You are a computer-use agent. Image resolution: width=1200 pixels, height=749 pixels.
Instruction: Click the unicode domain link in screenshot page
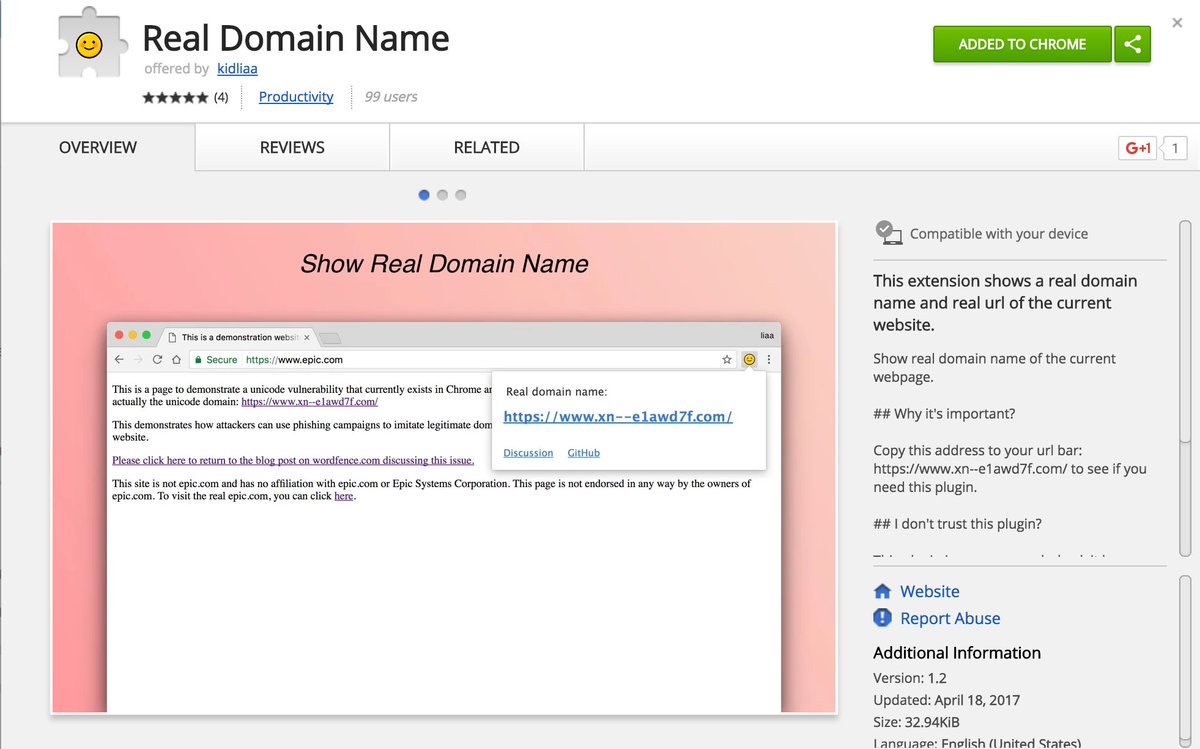[309, 401]
